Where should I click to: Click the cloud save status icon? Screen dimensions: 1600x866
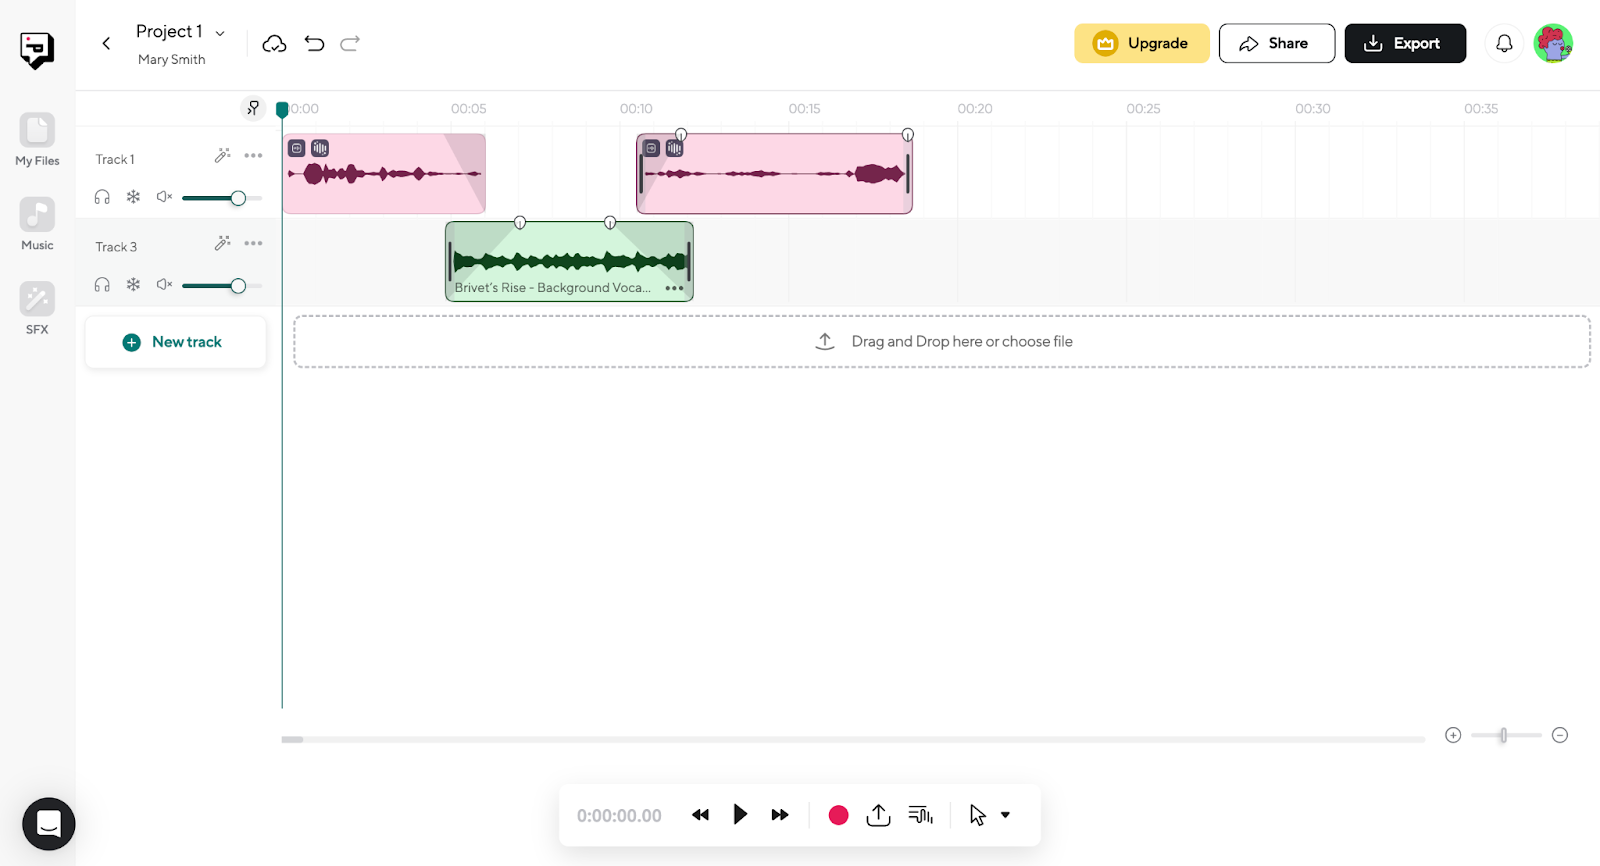pyautogui.click(x=274, y=43)
